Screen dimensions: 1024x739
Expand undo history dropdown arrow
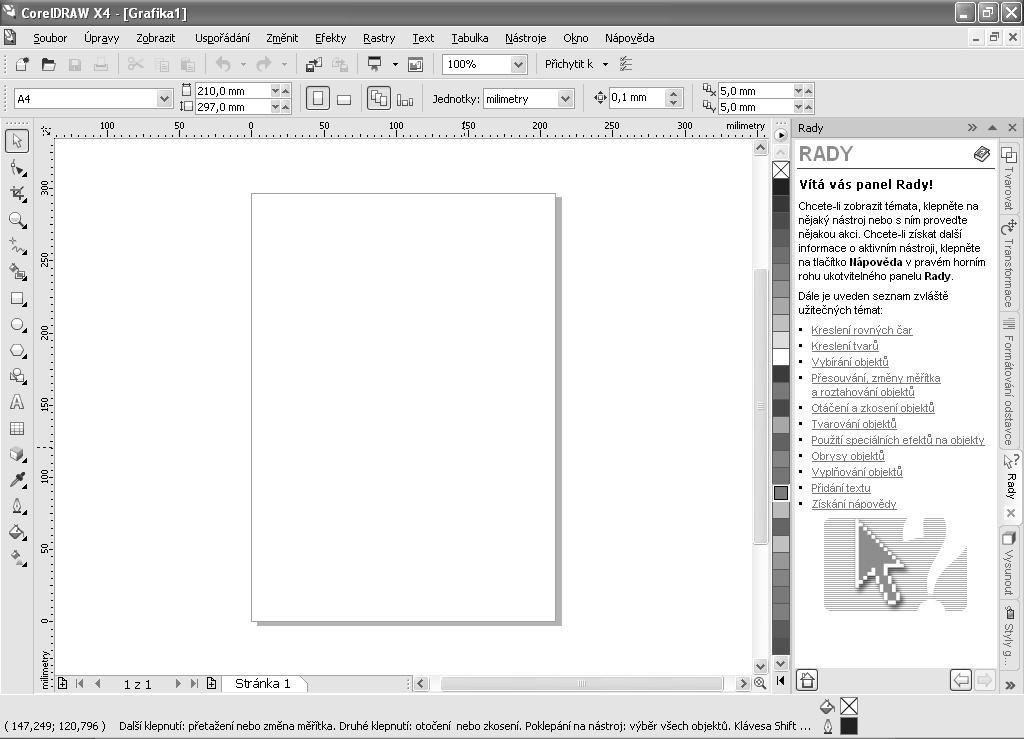tap(243, 64)
